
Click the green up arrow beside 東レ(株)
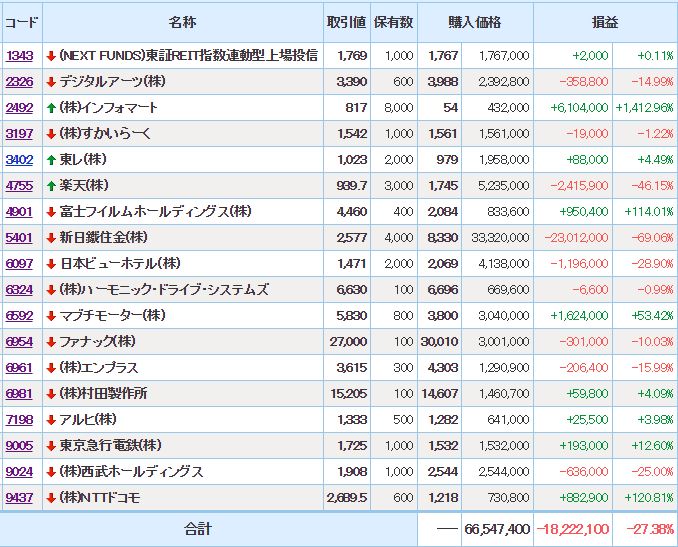coord(51,160)
